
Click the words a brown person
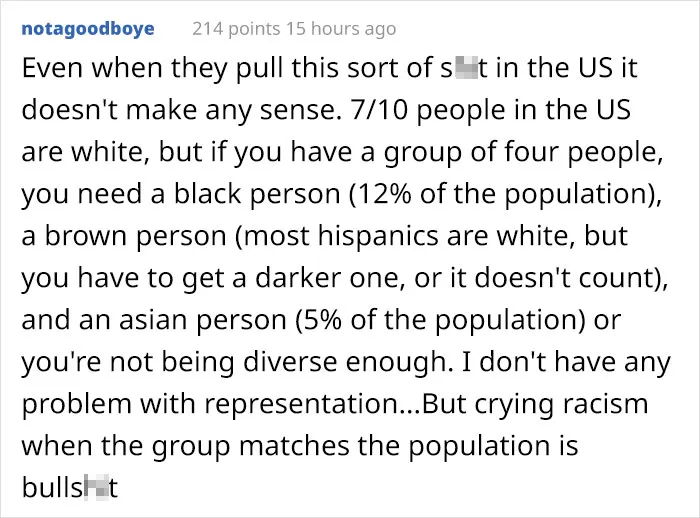tap(124, 236)
